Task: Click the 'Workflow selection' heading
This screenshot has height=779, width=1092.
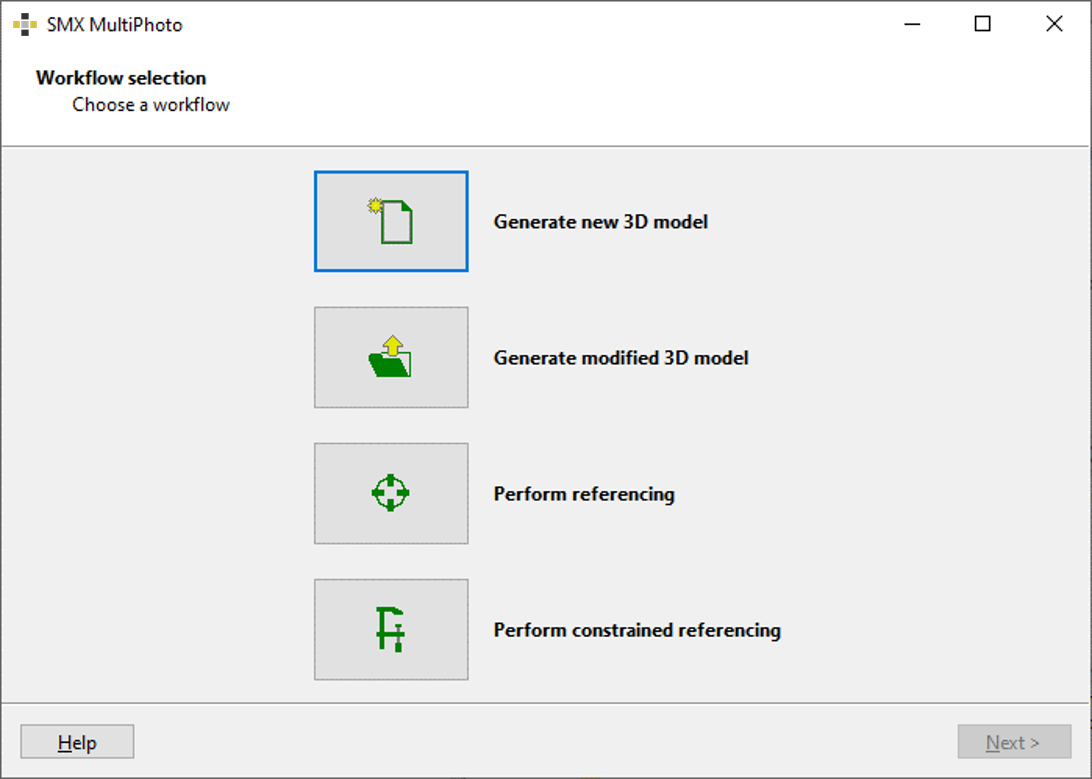Action: [121, 77]
